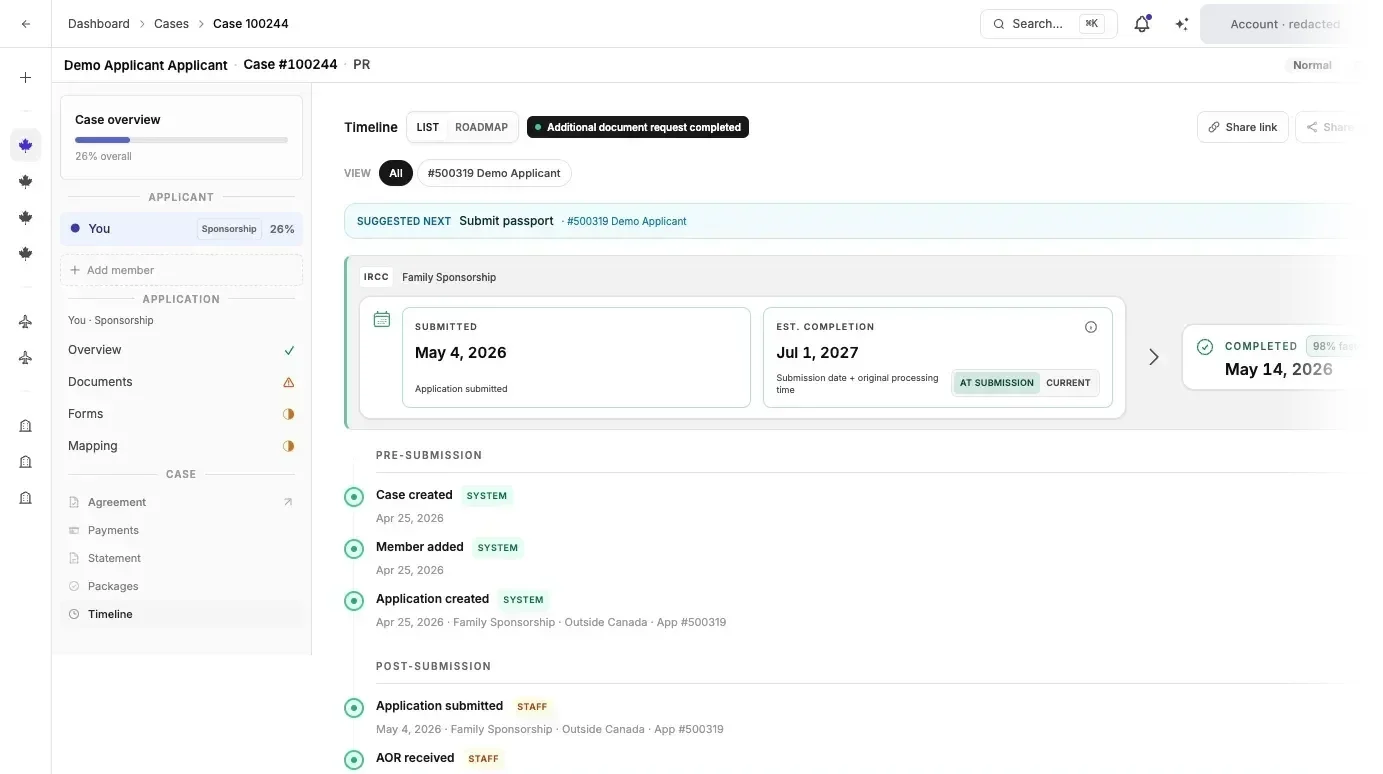Go to the Cases breadcrumb
Viewport: 1383px width, 774px height.
[171, 24]
